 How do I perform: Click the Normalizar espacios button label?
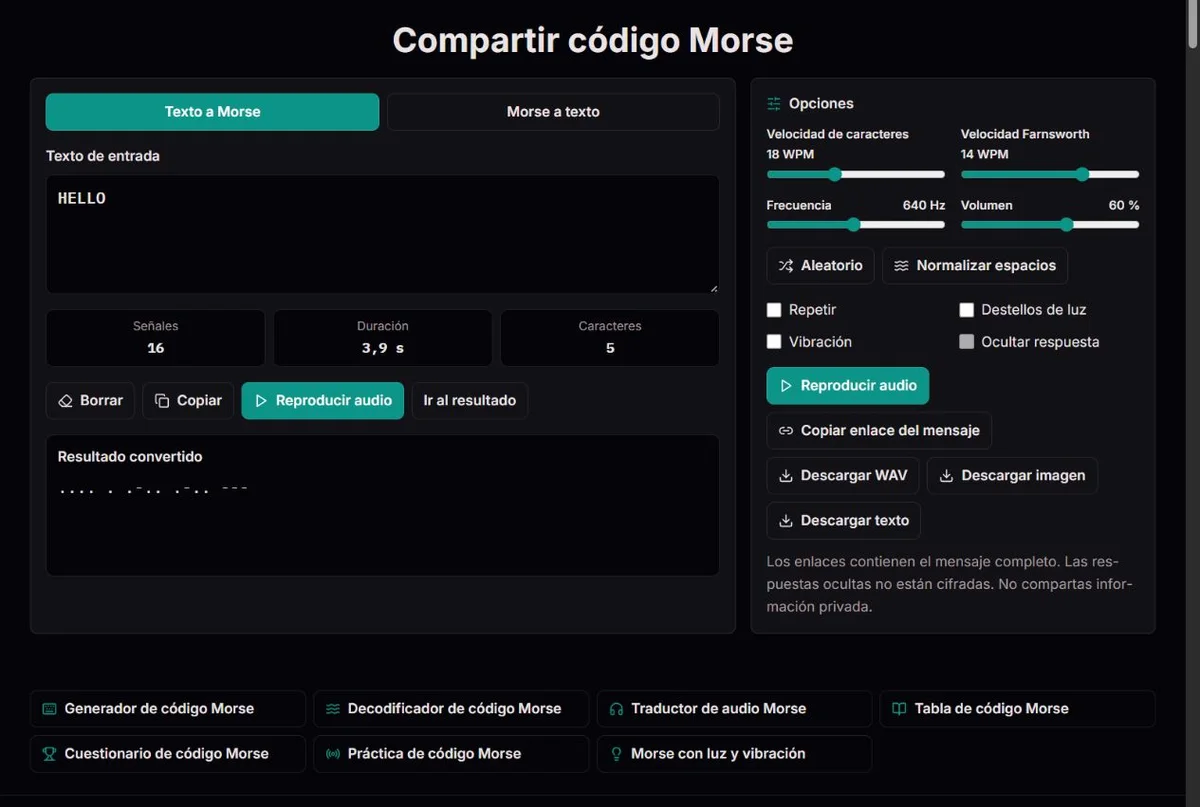click(x=986, y=266)
